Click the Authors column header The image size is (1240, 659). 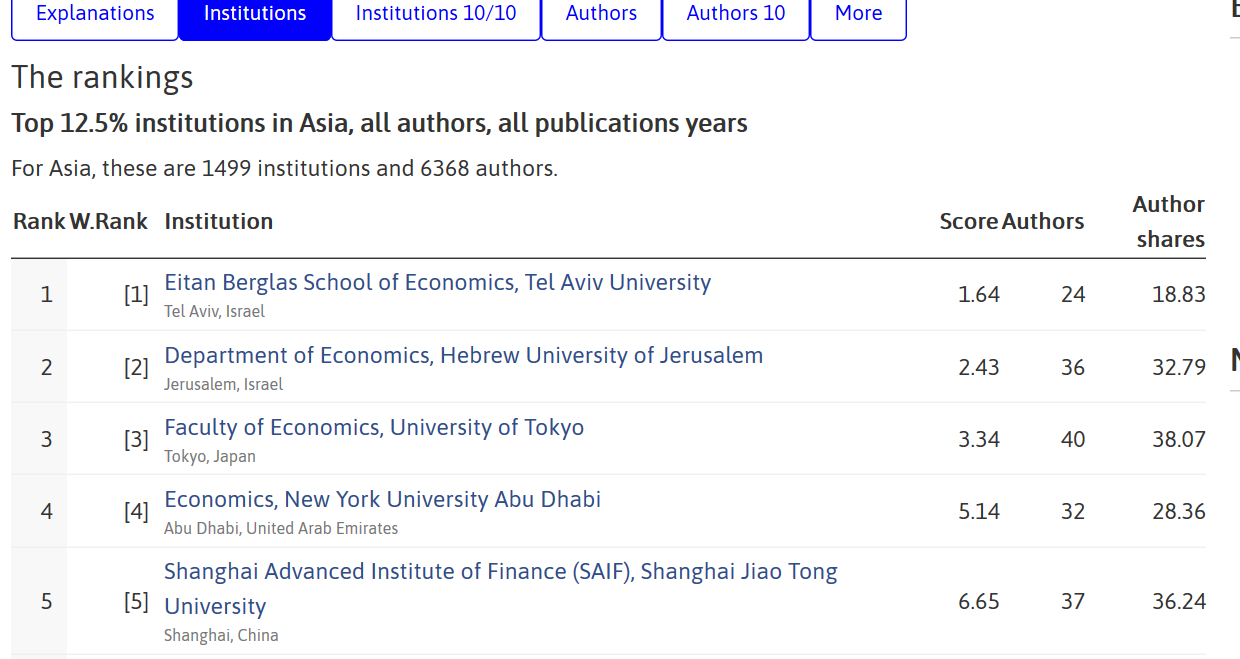tap(1043, 222)
